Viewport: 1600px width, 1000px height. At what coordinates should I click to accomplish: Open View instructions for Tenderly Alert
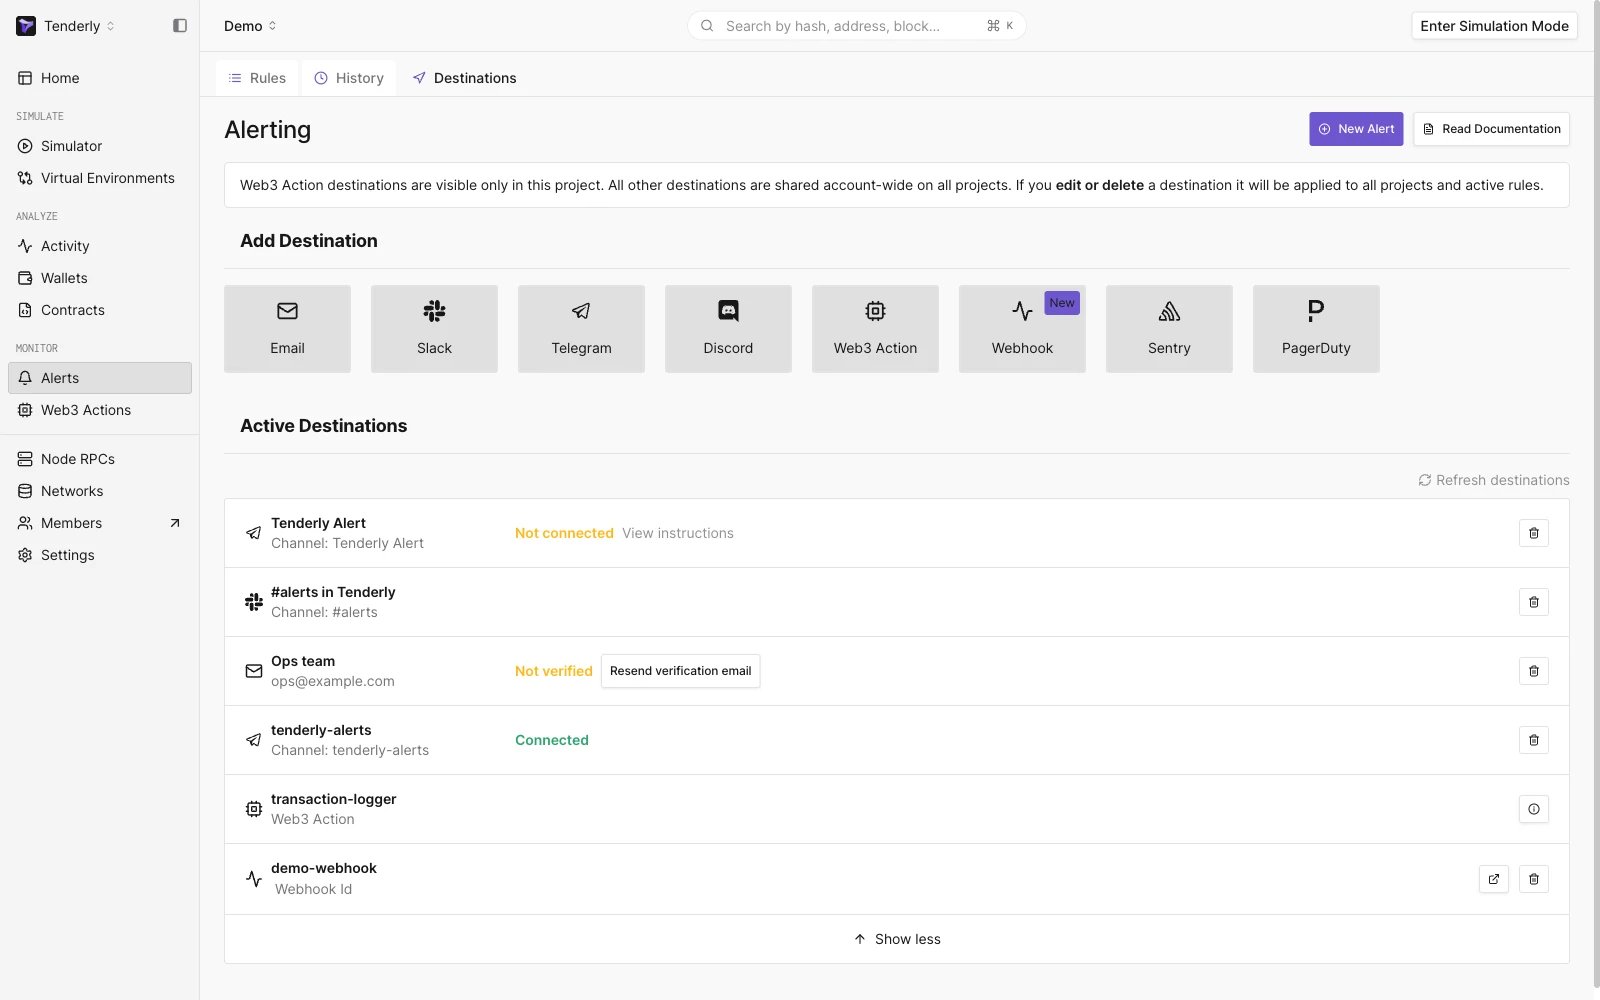click(678, 533)
